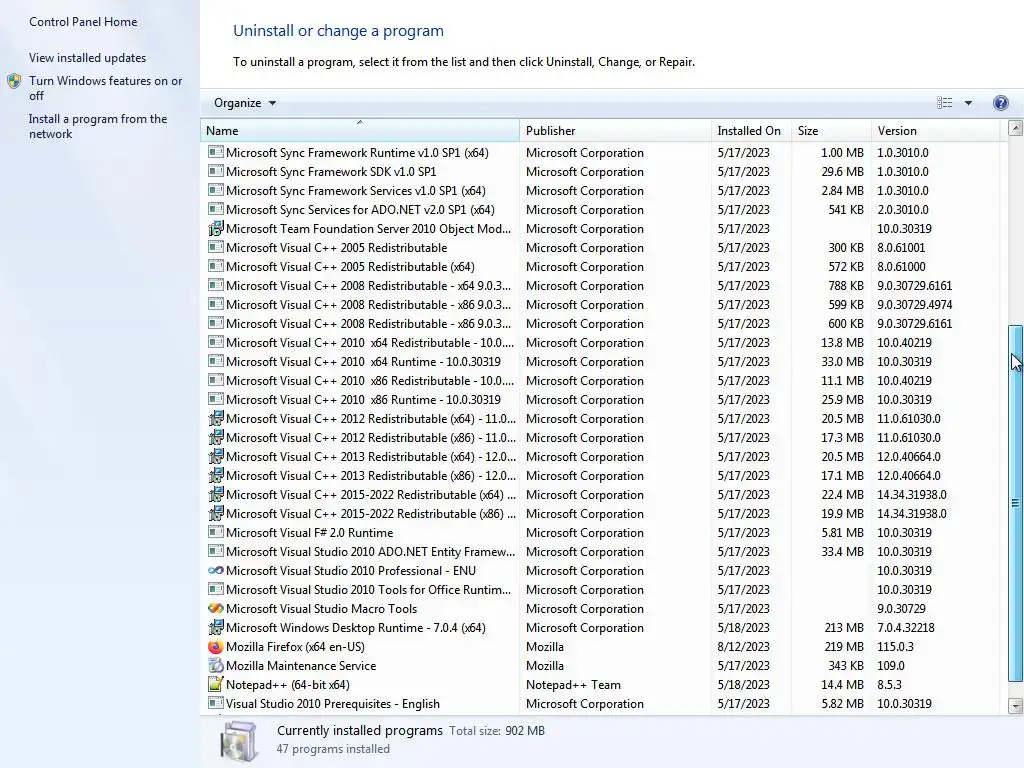Click the Visual C++ 2005 Redistributable (x64) icon

(215, 266)
